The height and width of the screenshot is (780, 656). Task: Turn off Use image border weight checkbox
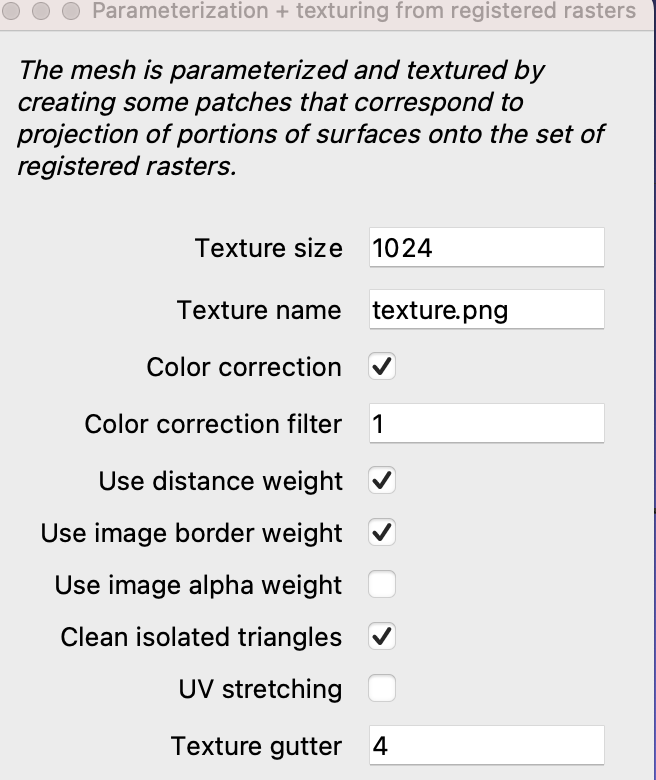click(382, 533)
